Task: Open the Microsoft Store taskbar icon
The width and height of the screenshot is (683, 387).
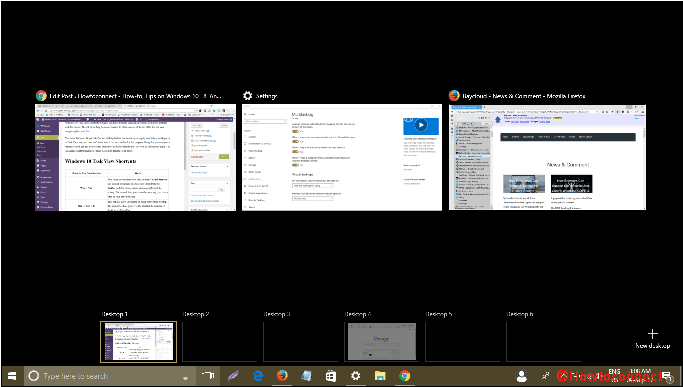Action: click(x=331, y=376)
